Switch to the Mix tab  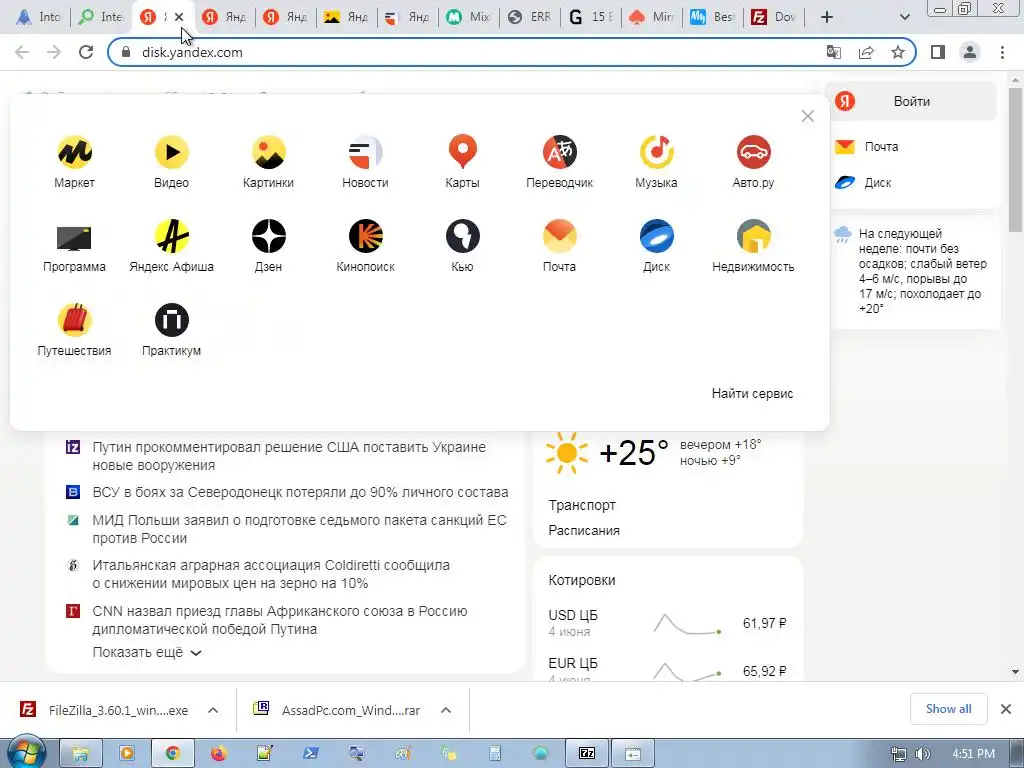pyautogui.click(x=468, y=17)
